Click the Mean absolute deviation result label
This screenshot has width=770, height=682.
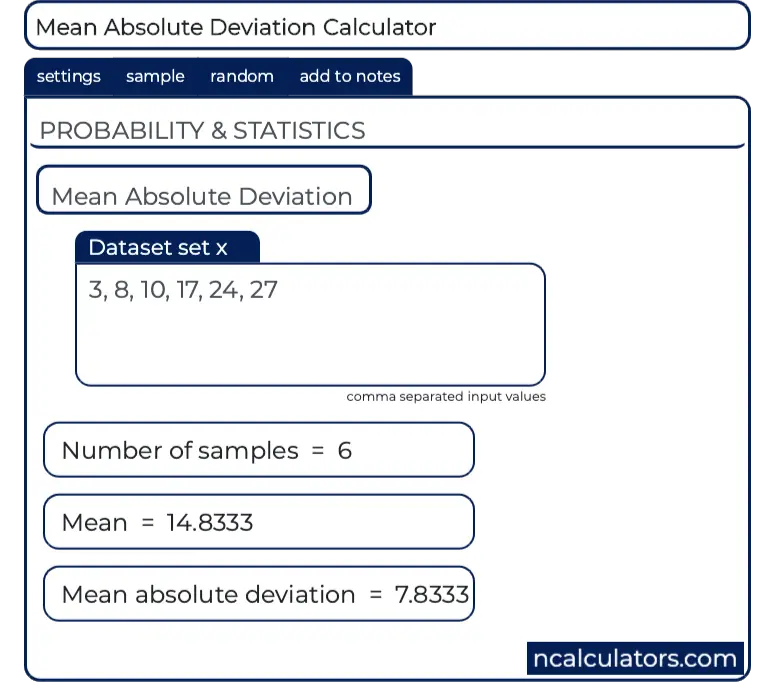[208, 595]
